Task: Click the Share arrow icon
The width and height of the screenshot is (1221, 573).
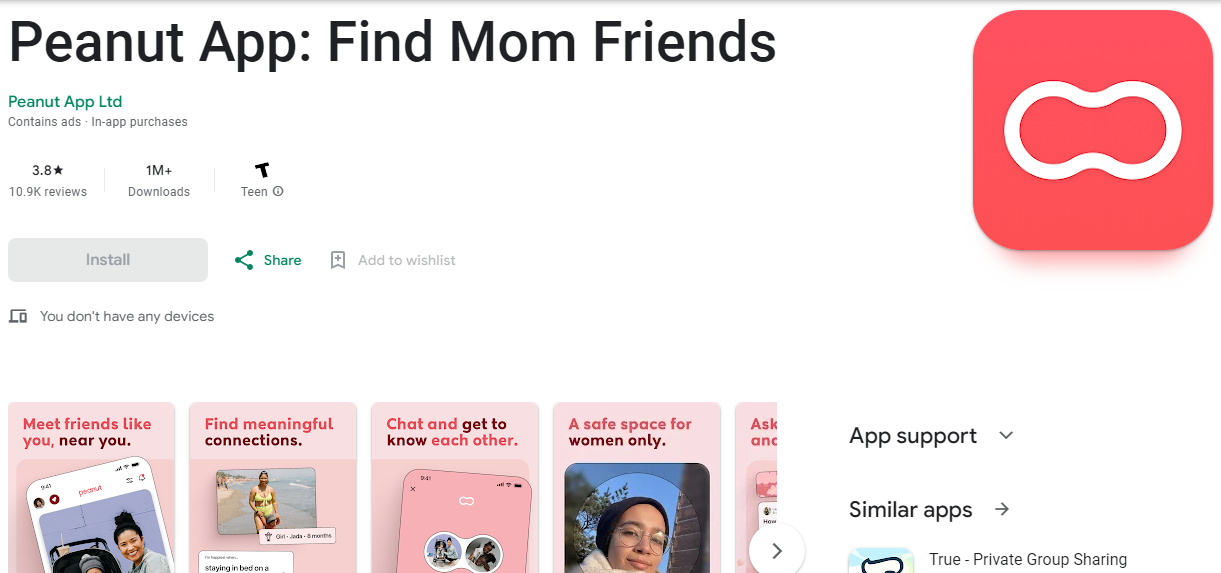Action: (x=243, y=260)
